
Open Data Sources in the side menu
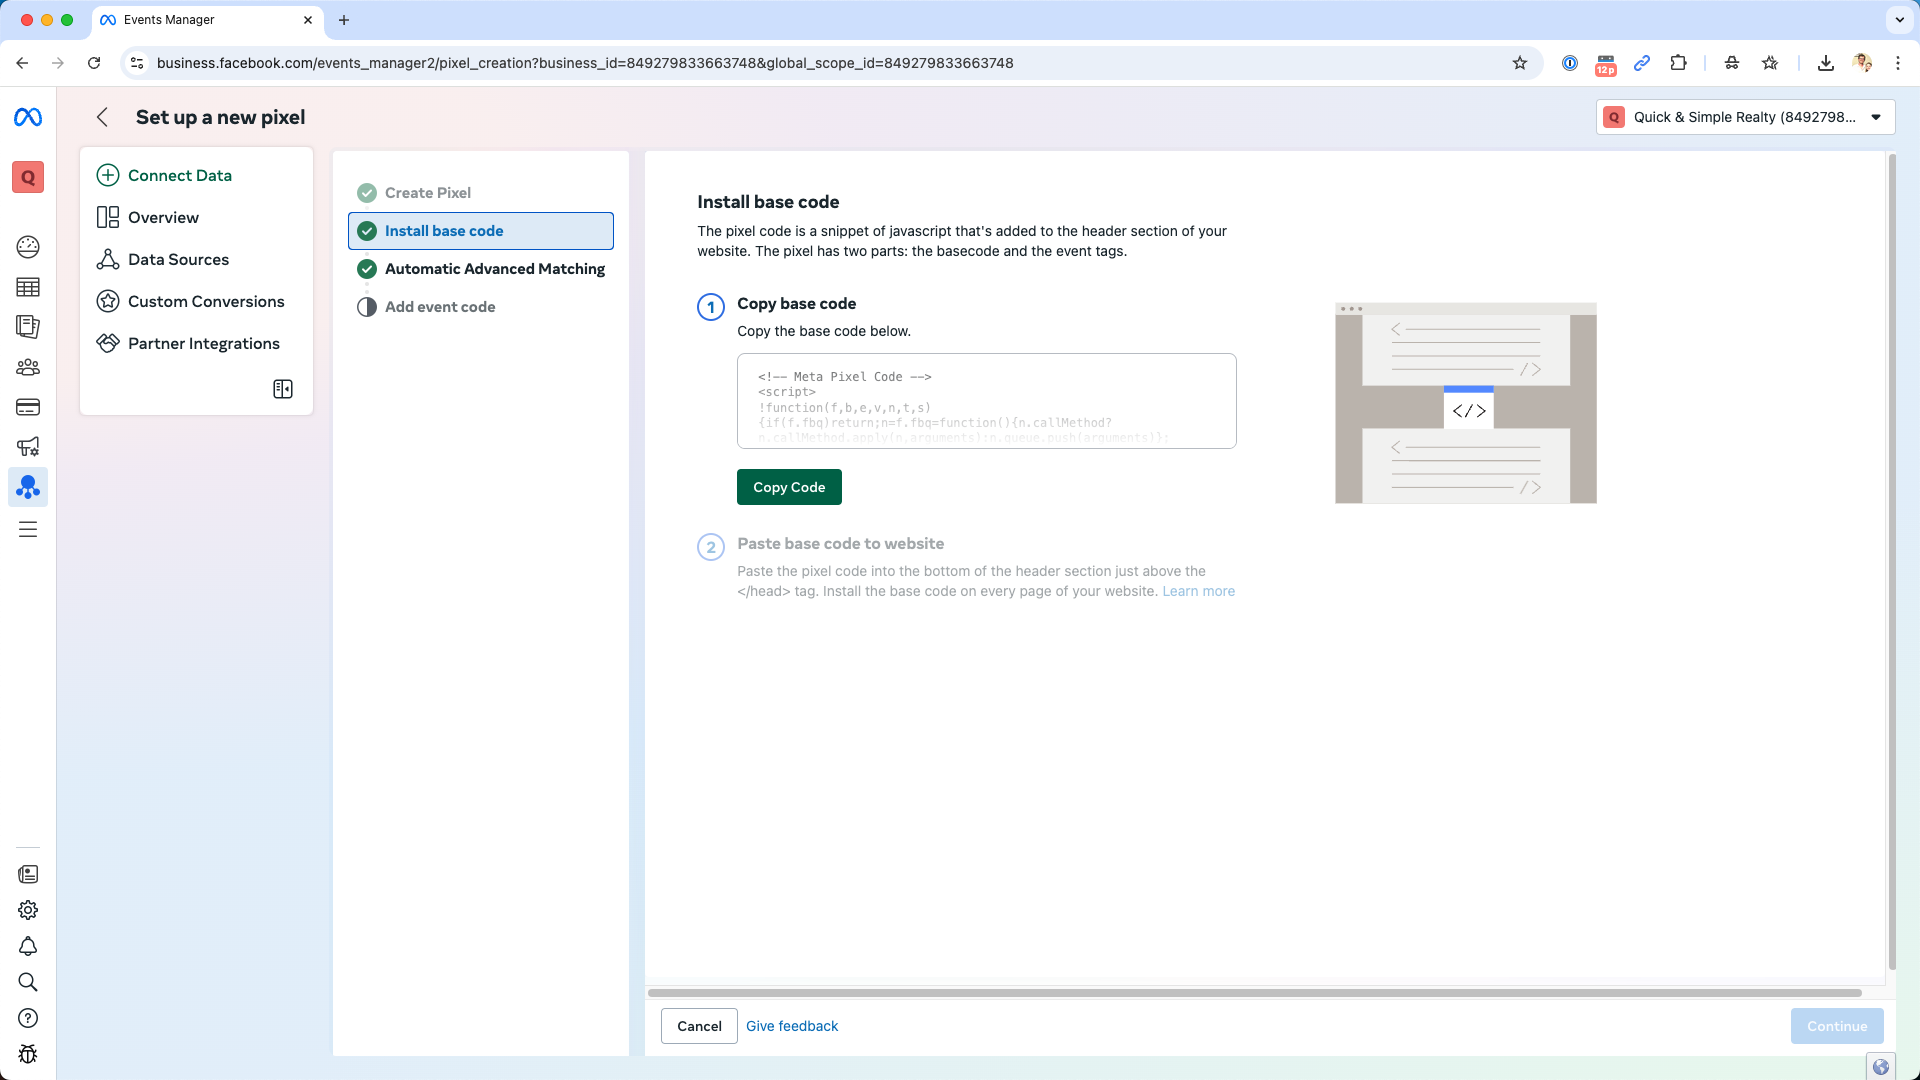coord(163,260)
